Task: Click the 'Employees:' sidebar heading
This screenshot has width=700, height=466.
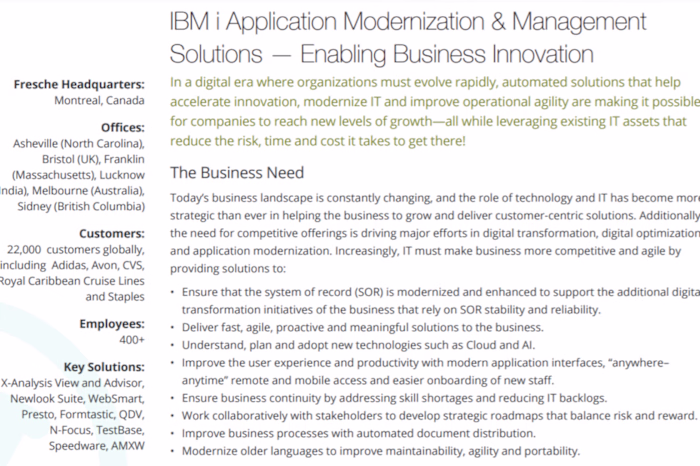Action: tap(112, 324)
